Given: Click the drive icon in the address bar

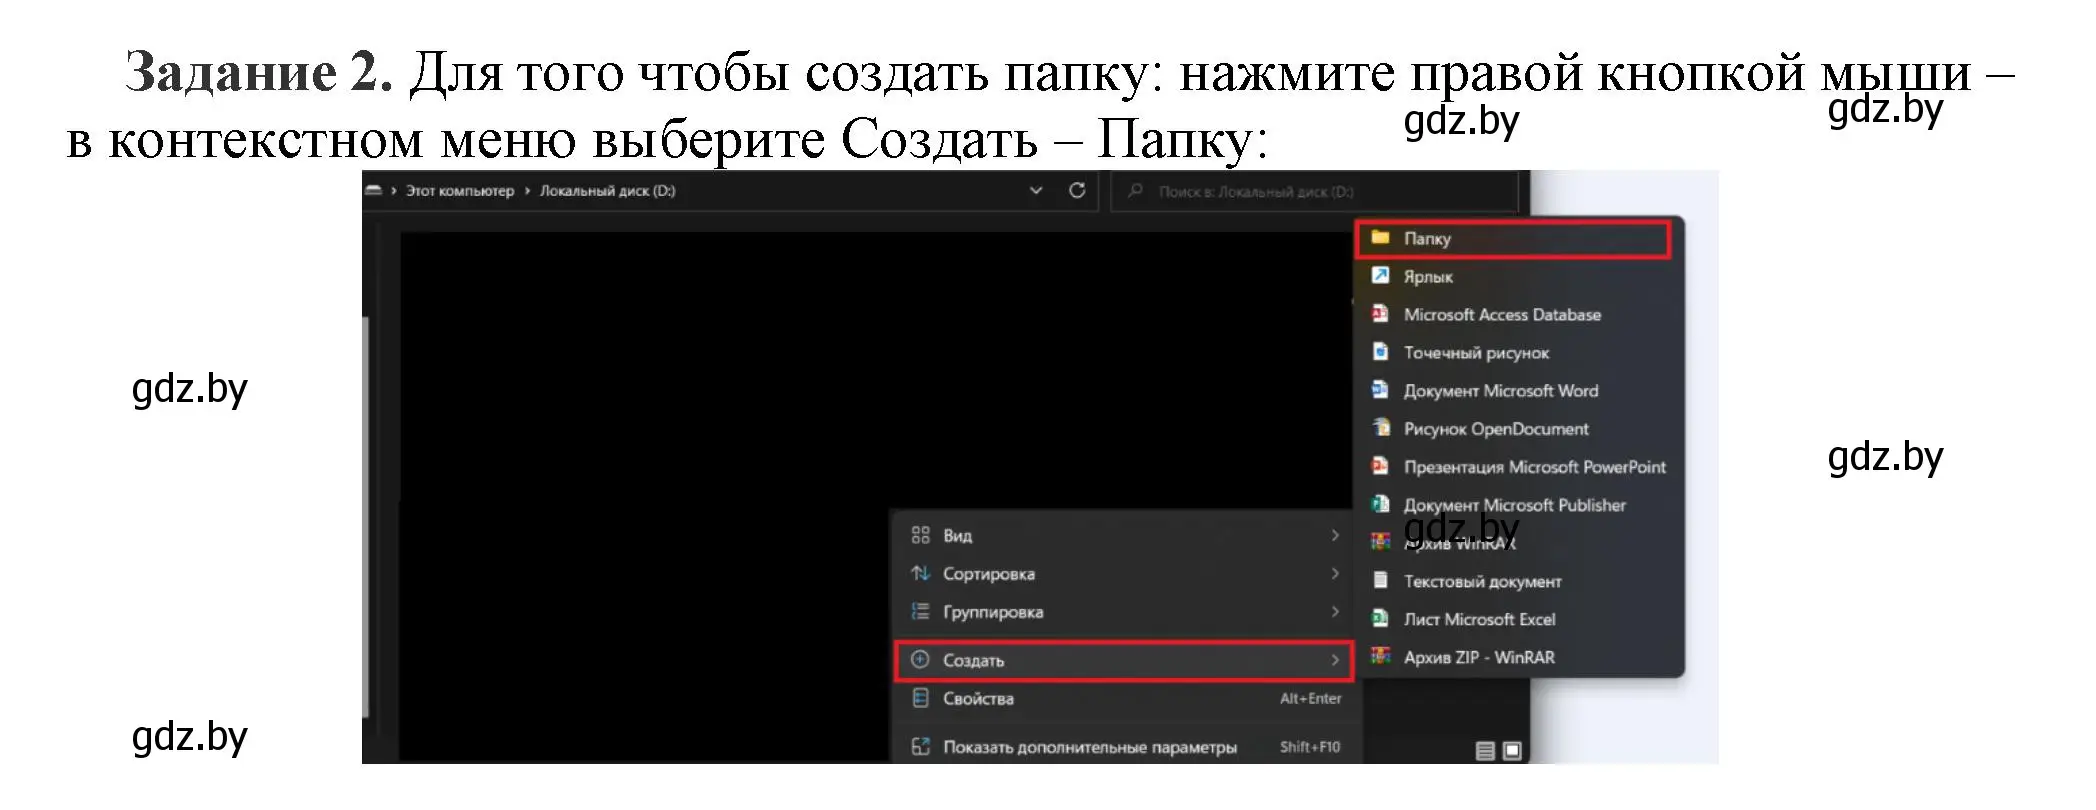Looking at the screenshot, I should (374, 190).
